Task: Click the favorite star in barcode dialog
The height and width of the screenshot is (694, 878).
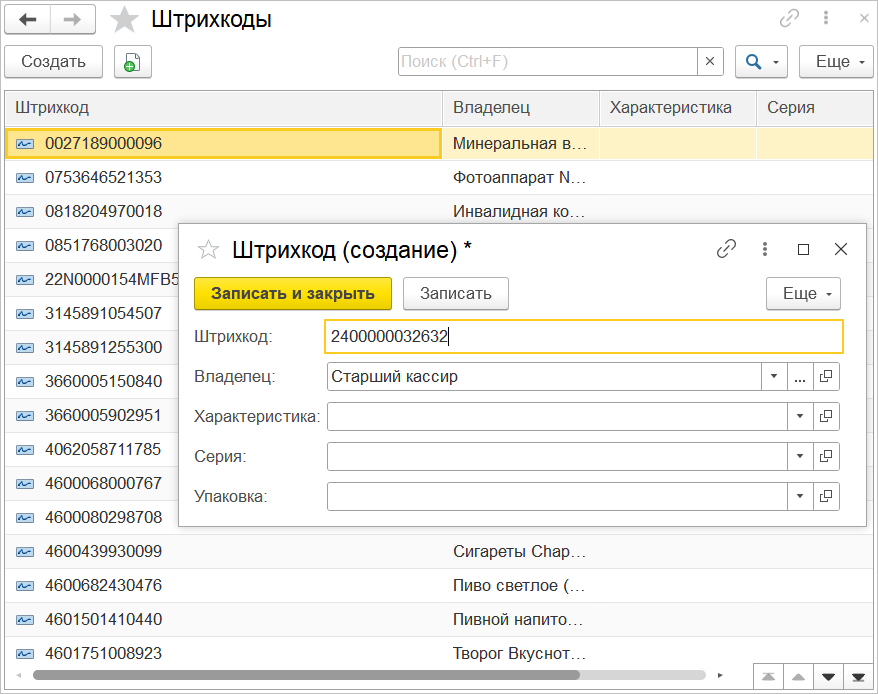Action: pyautogui.click(x=208, y=250)
